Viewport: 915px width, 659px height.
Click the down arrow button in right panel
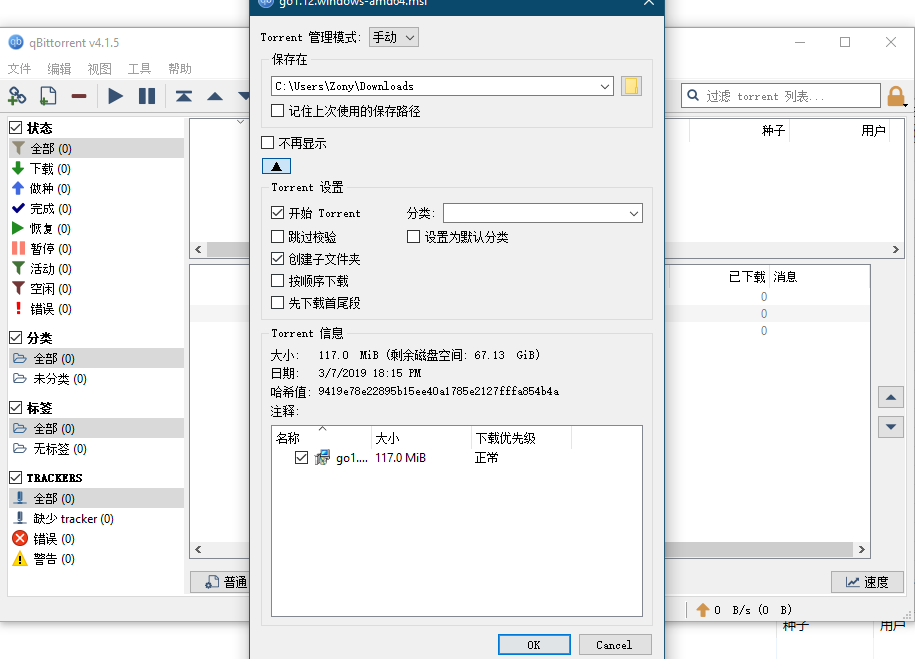click(x=891, y=427)
